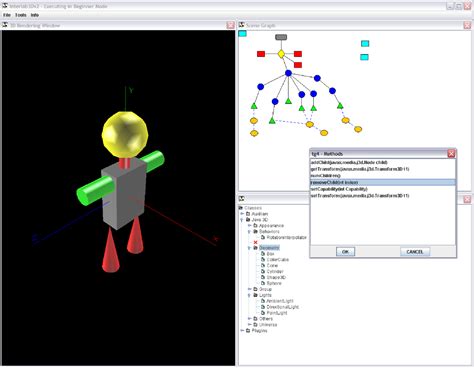Image resolution: width=474 pixels, height=380 pixels.
Task: Select RotationInterpolator in the class tree
Action: pyautogui.click(x=287, y=237)
